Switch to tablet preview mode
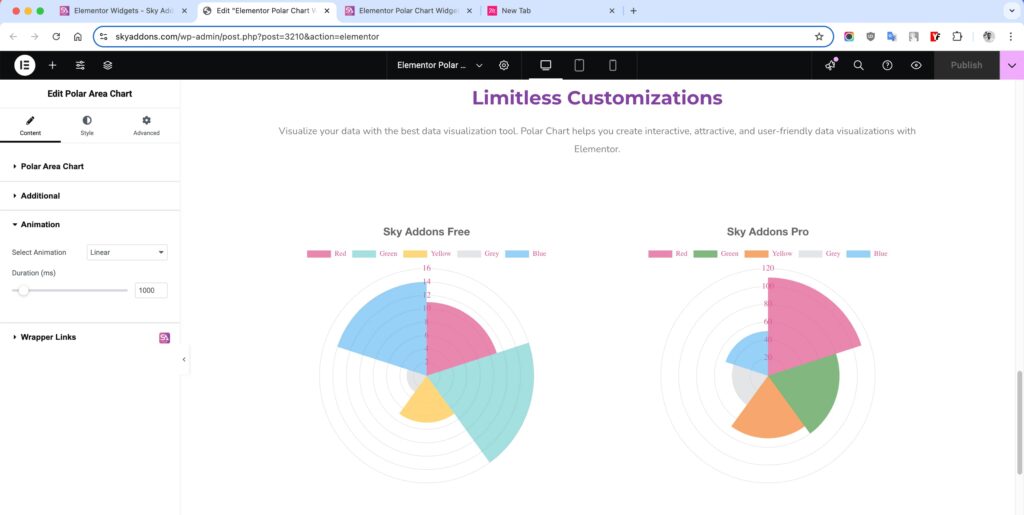 click(x=579, y=65)
